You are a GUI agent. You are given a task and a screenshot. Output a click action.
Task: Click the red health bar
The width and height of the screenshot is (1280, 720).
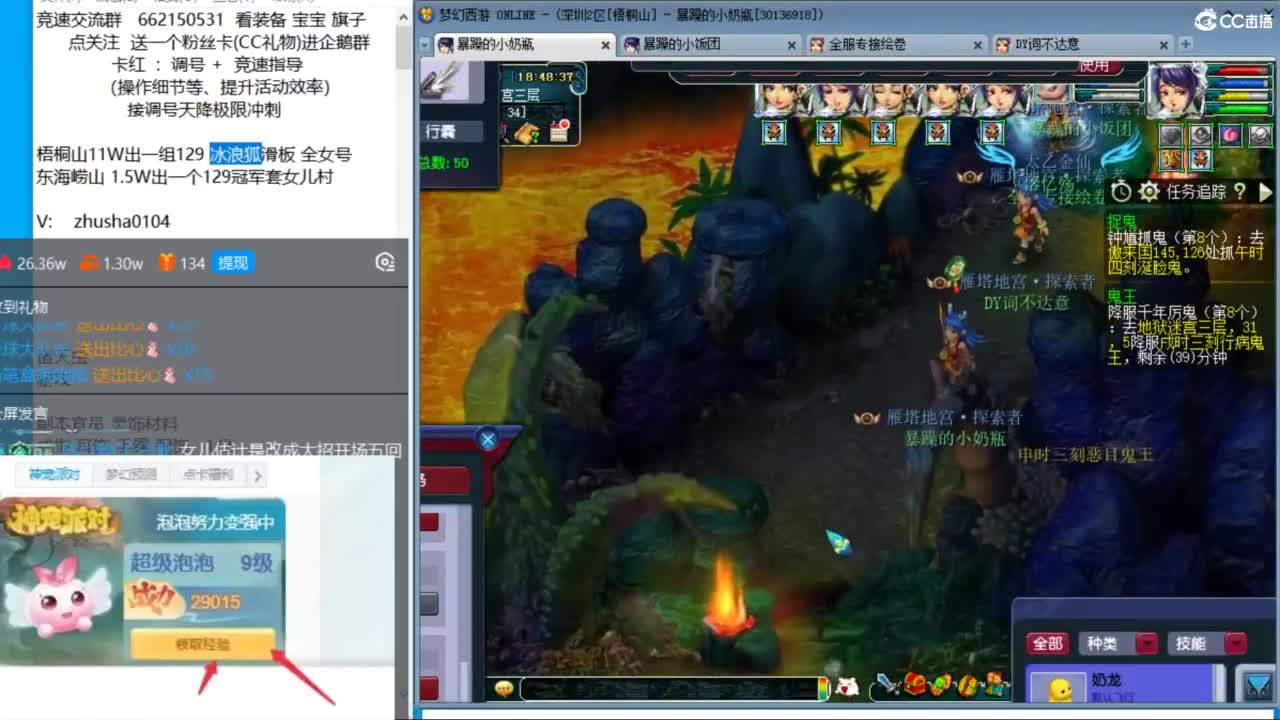[1242, 70]
